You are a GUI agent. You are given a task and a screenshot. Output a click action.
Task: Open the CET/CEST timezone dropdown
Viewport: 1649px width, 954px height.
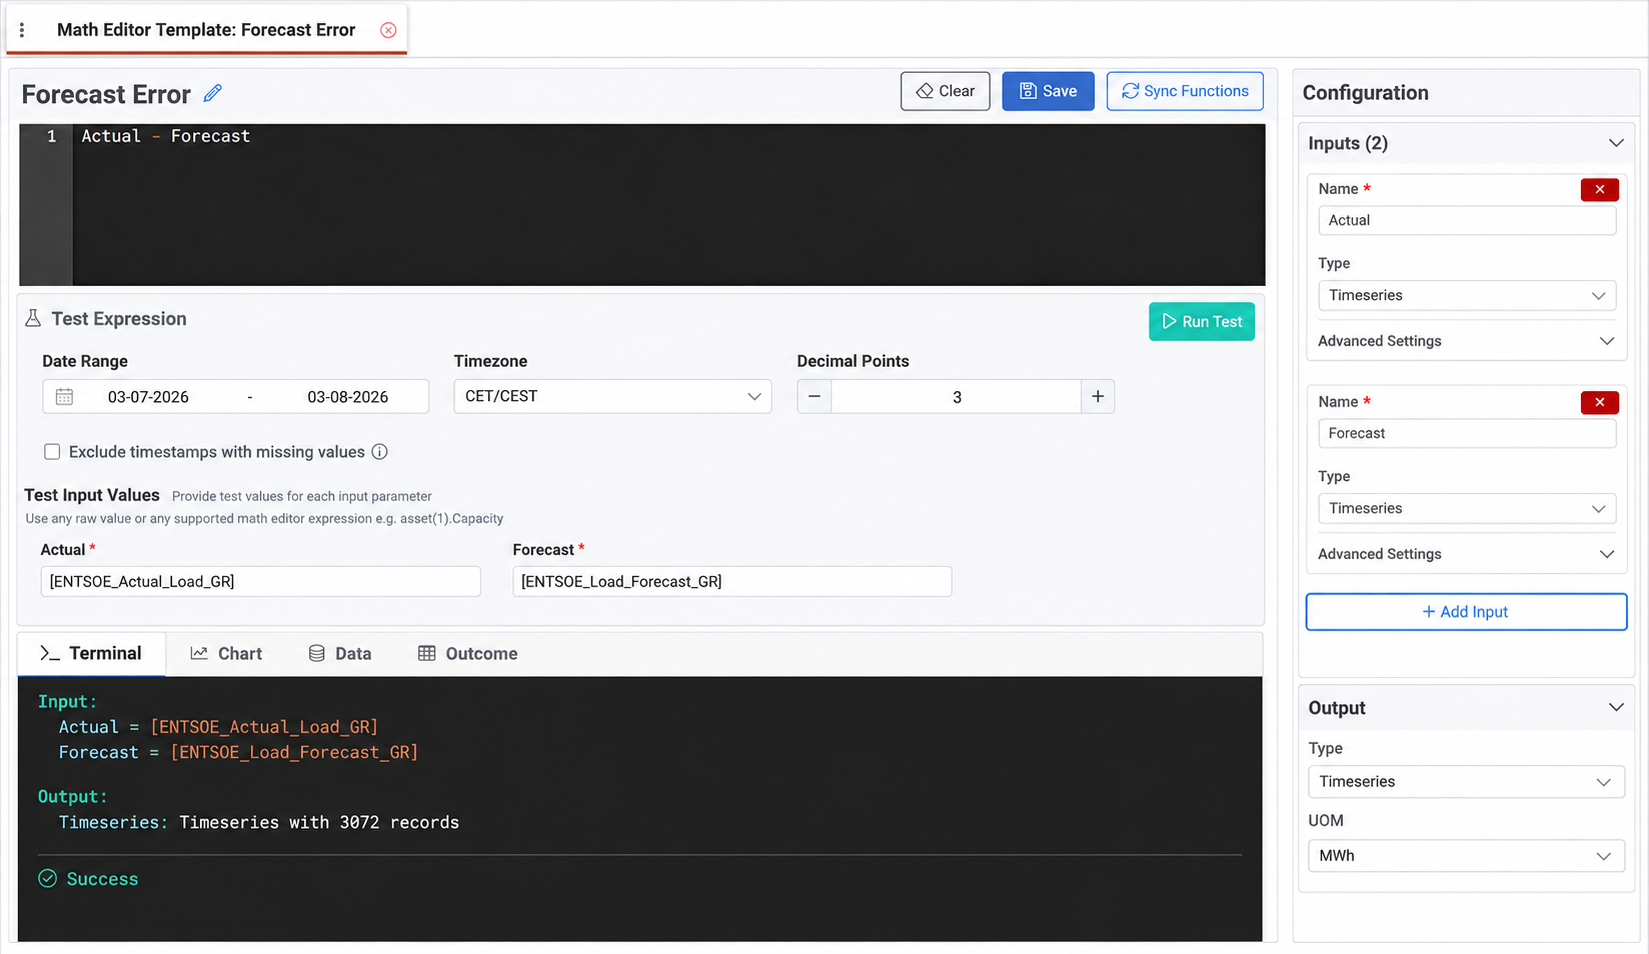(x=612, y=396)
